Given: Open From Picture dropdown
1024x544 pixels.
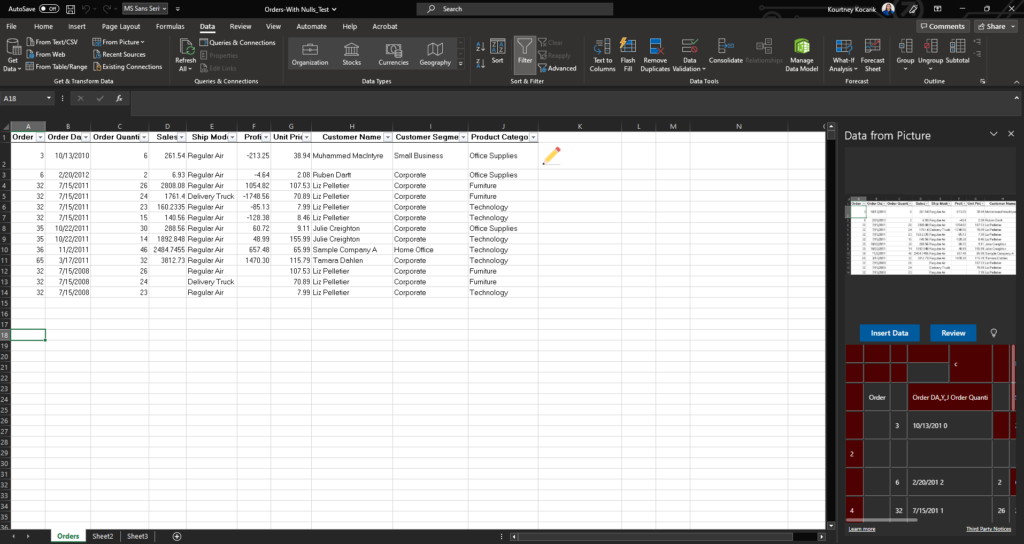Looking at the screenshot, I should point(118,42).
